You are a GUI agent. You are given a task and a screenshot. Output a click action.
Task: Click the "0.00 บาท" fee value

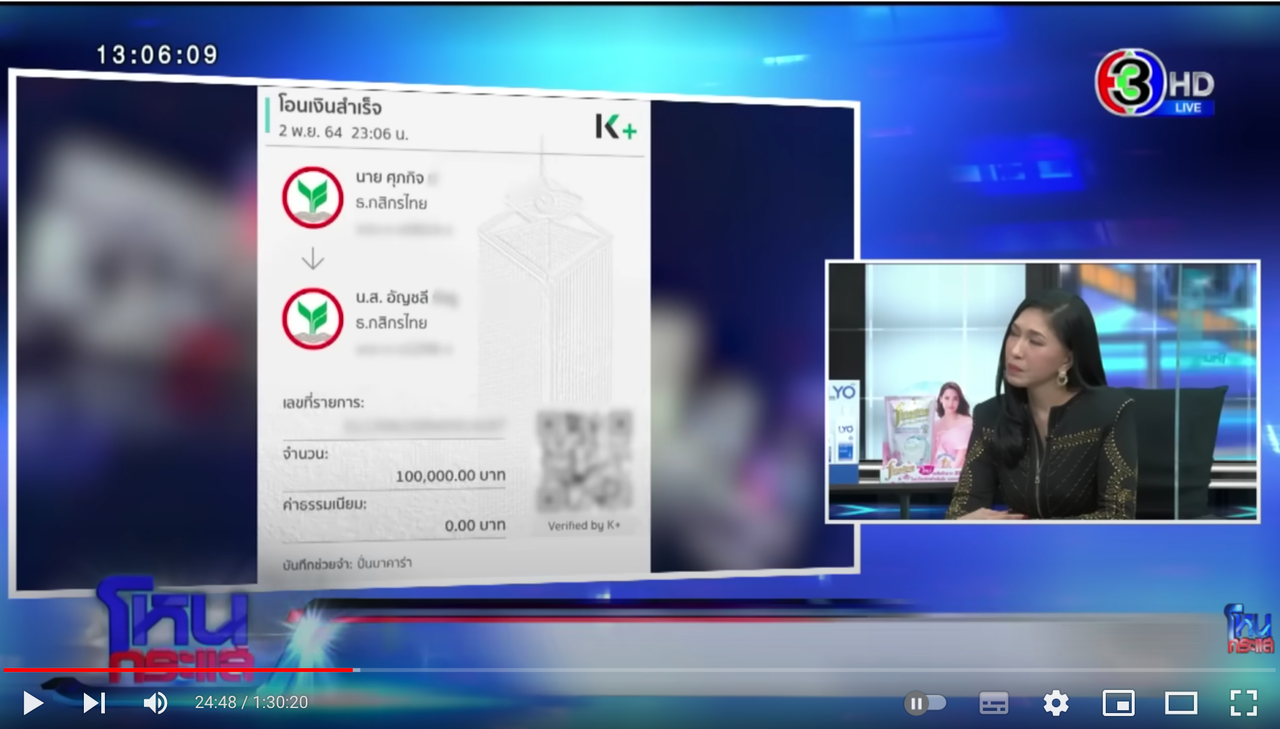475,525
